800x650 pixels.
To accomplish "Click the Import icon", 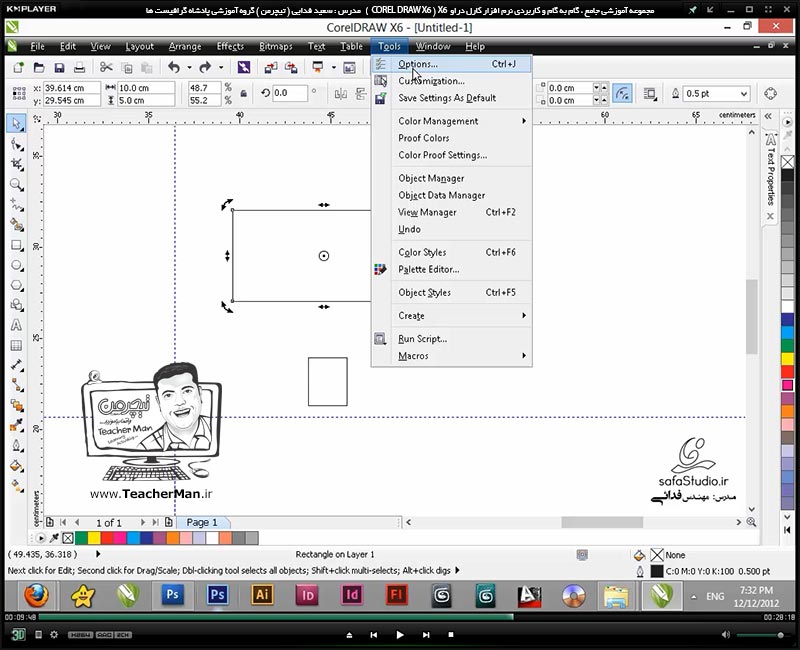I will pyautogui.click(x=270, y=67).
